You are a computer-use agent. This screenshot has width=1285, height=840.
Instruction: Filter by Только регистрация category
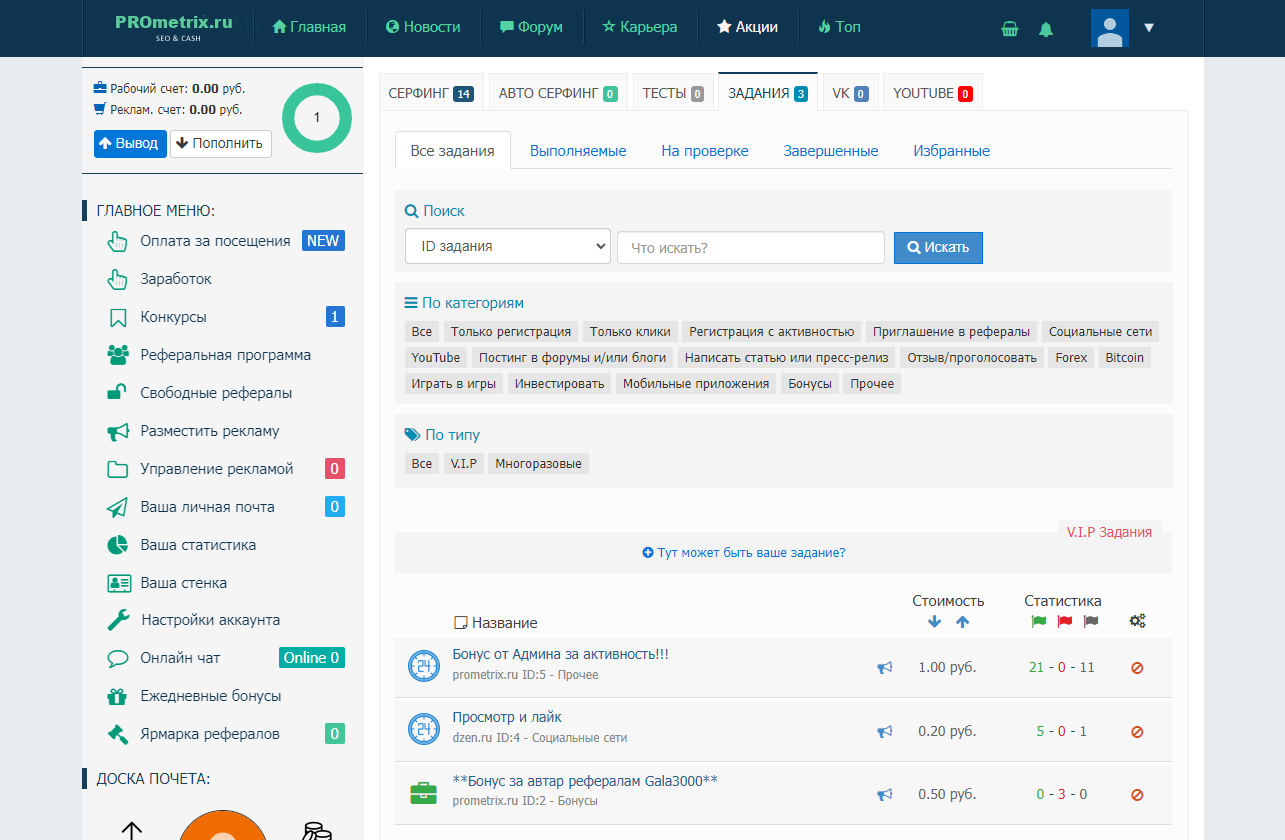pyautogui.click(x=511, y=332)
